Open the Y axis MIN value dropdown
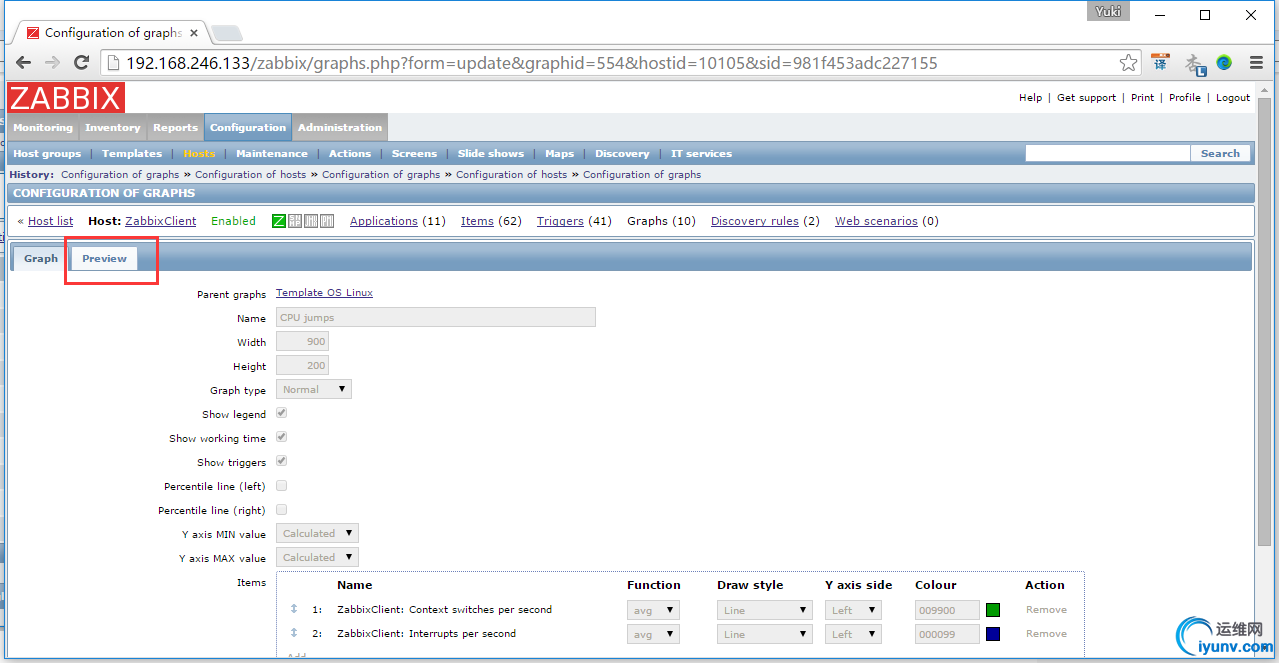Screen dimensions: 1279x663 tap(317, 533)
